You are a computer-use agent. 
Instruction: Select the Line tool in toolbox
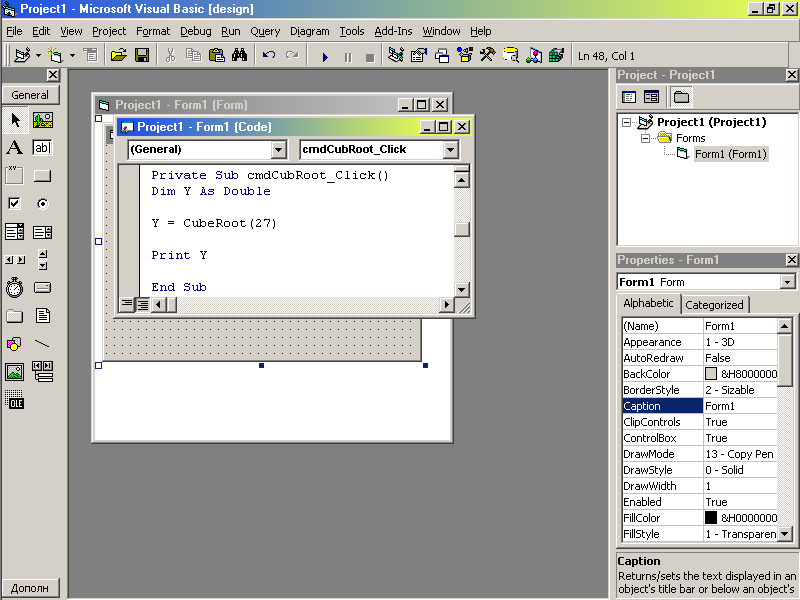[43, 344]
